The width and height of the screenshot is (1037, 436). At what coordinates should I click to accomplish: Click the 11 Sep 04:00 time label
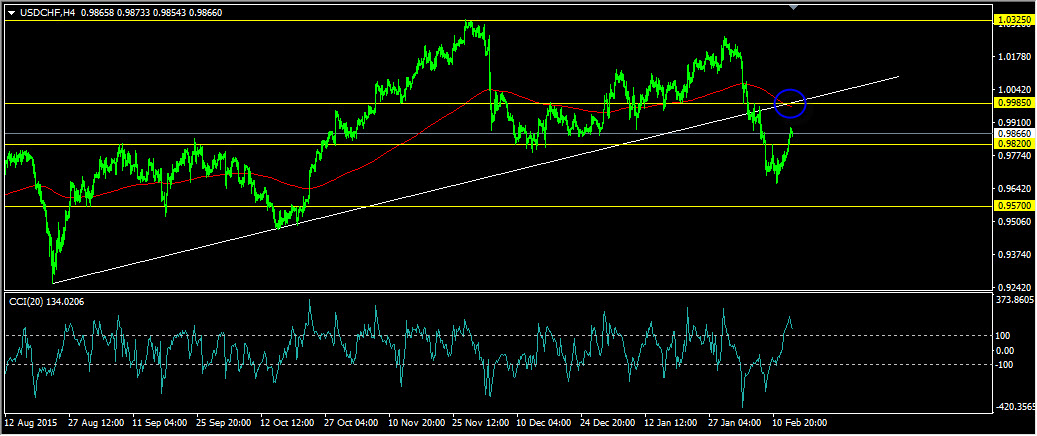[159, 422]
